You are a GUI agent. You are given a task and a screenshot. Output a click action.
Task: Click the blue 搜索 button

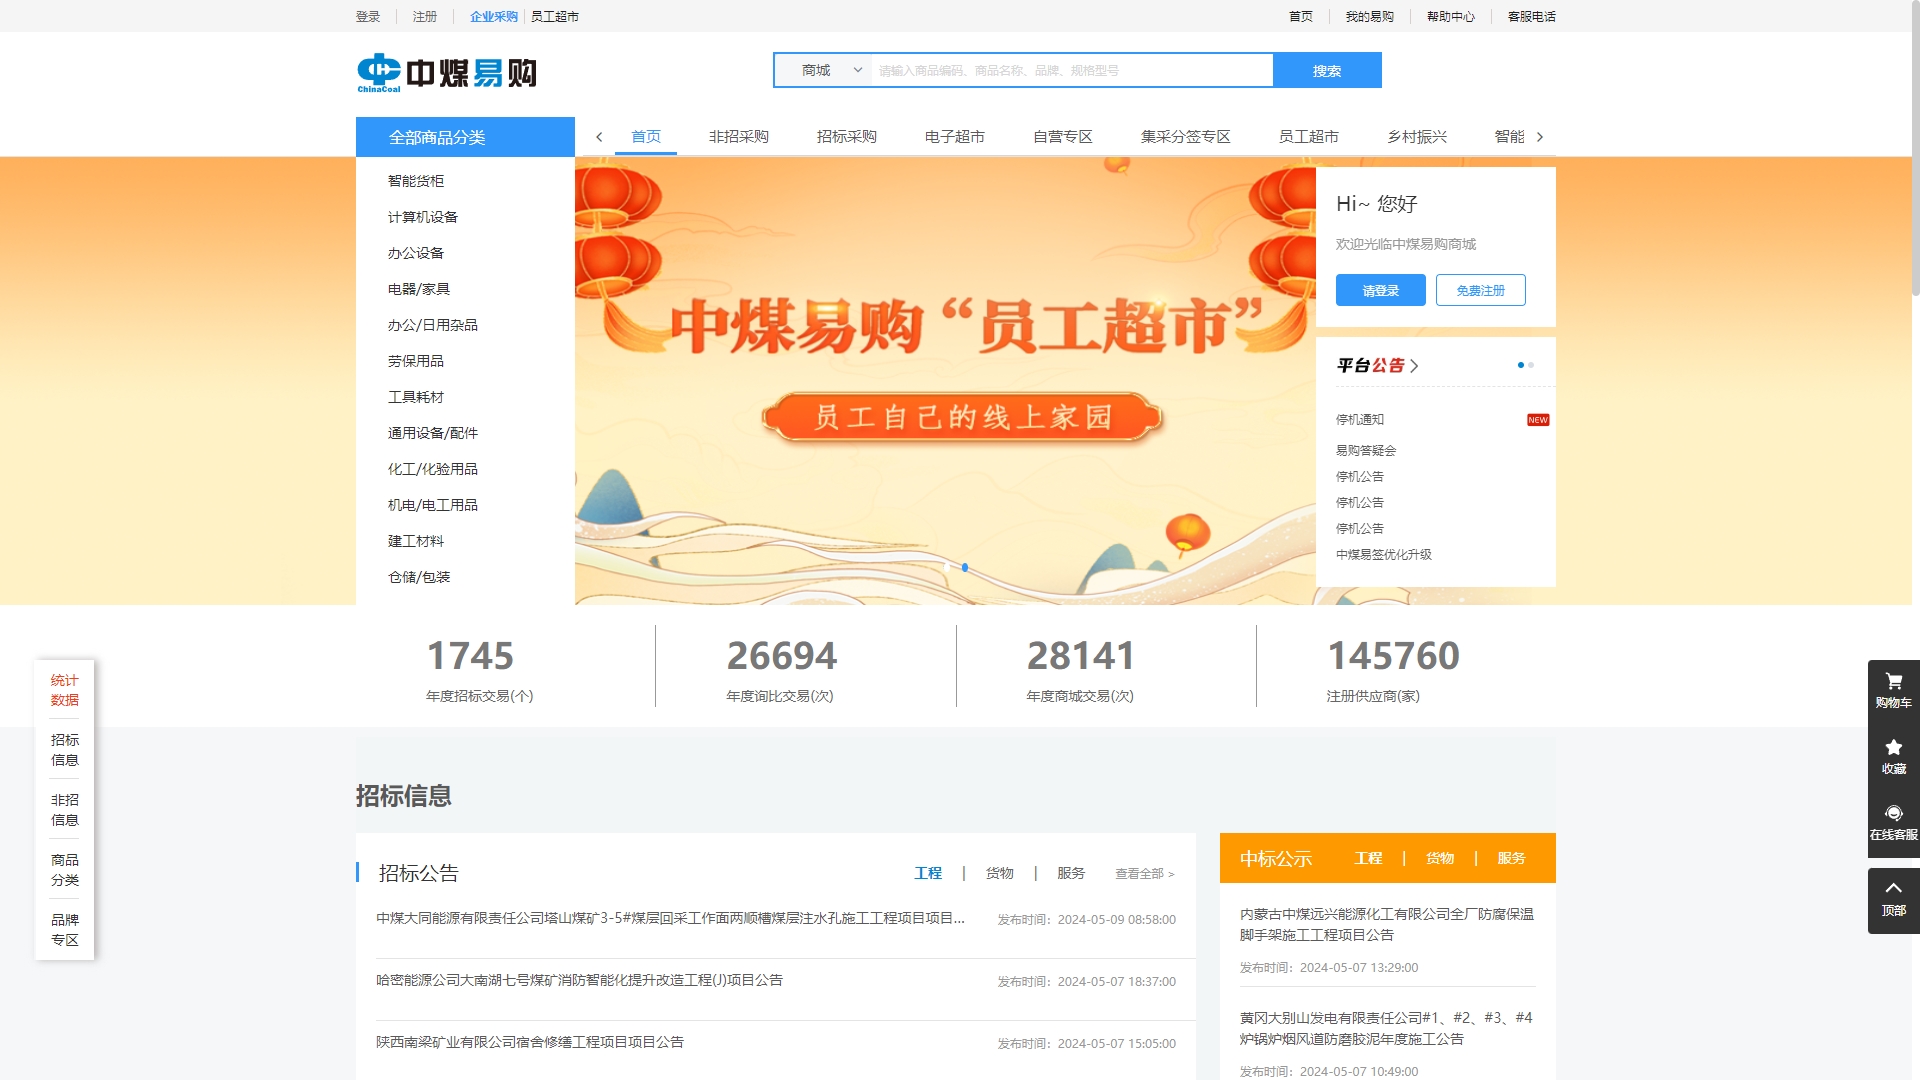[1327, 70]
